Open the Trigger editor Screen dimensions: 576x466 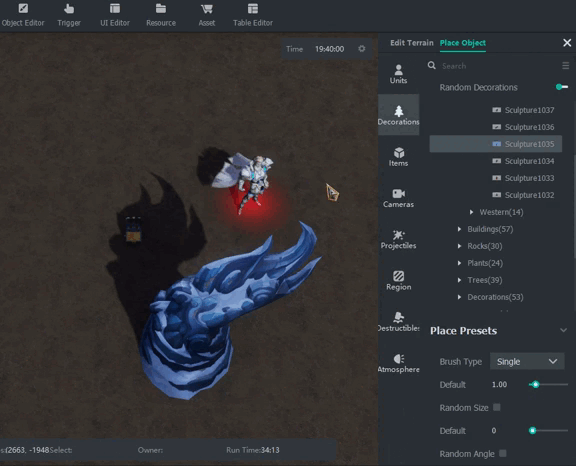69,15
